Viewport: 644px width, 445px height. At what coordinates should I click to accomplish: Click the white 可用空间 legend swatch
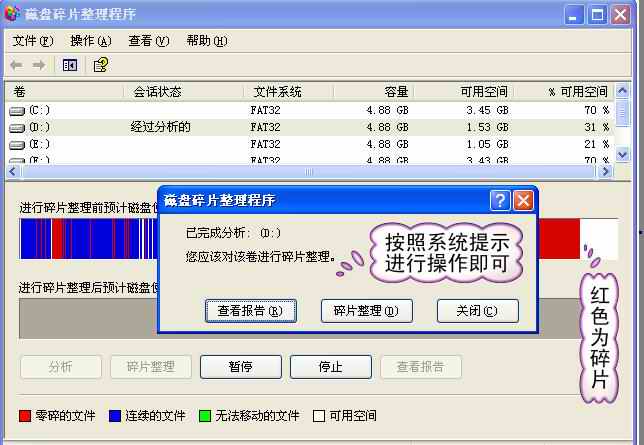(319, 416)
